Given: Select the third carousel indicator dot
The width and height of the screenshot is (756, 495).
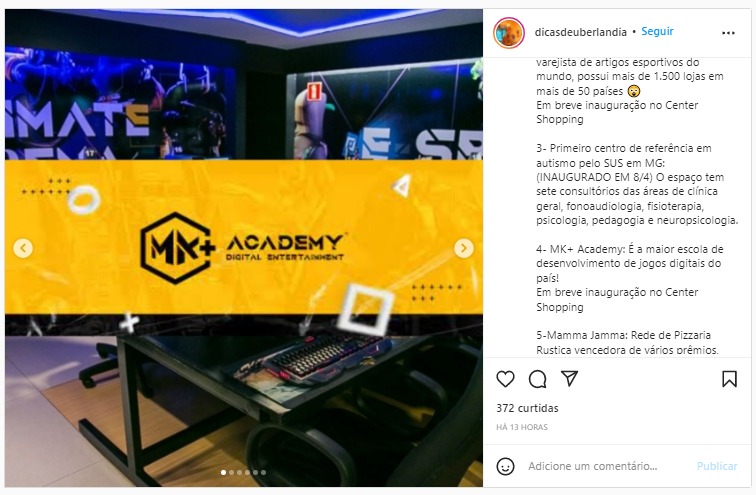Looking at the screenshot, I should click(239, 472).
